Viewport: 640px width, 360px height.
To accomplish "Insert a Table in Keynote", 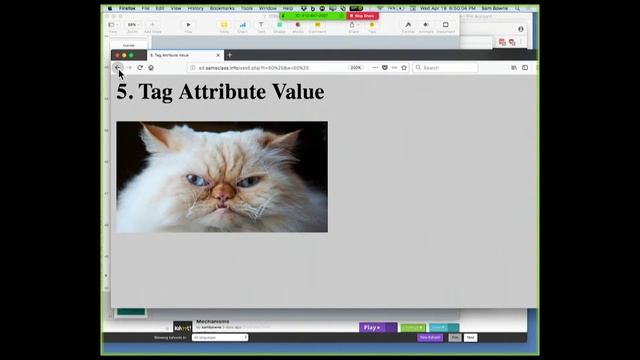I will tap(224, 27).
